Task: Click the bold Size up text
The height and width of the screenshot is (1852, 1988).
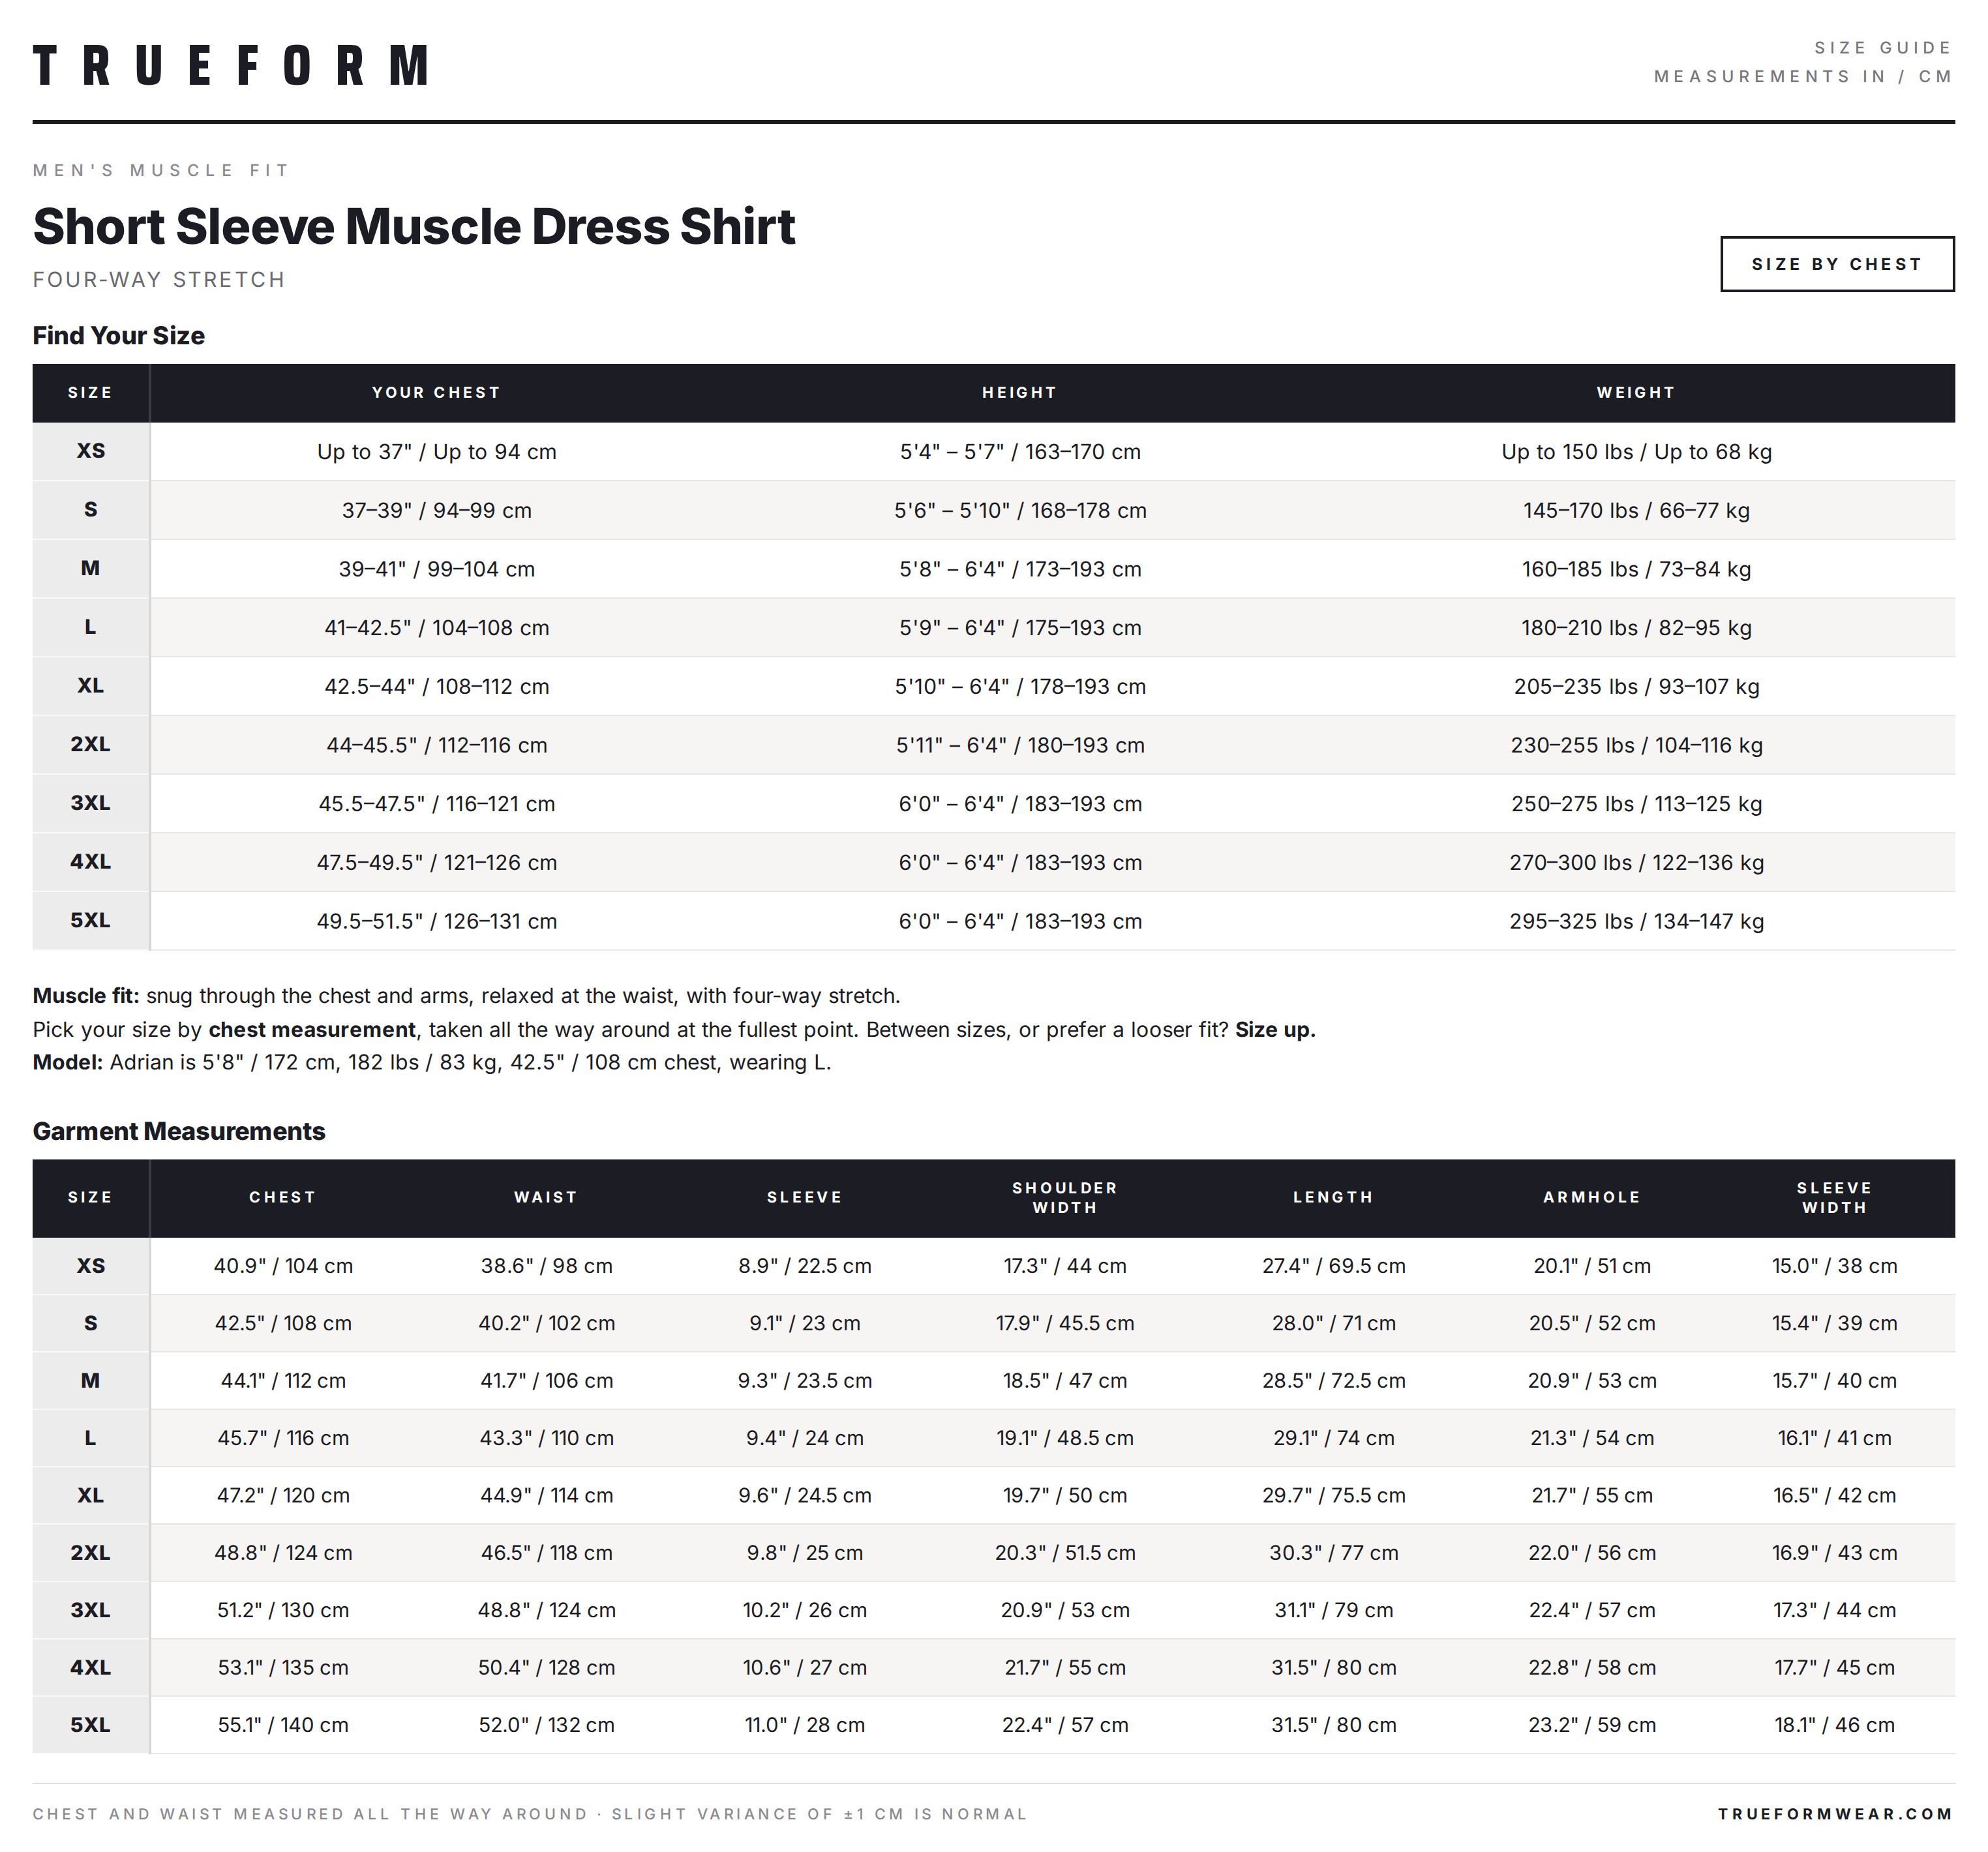Action: click(1275, 1030)
